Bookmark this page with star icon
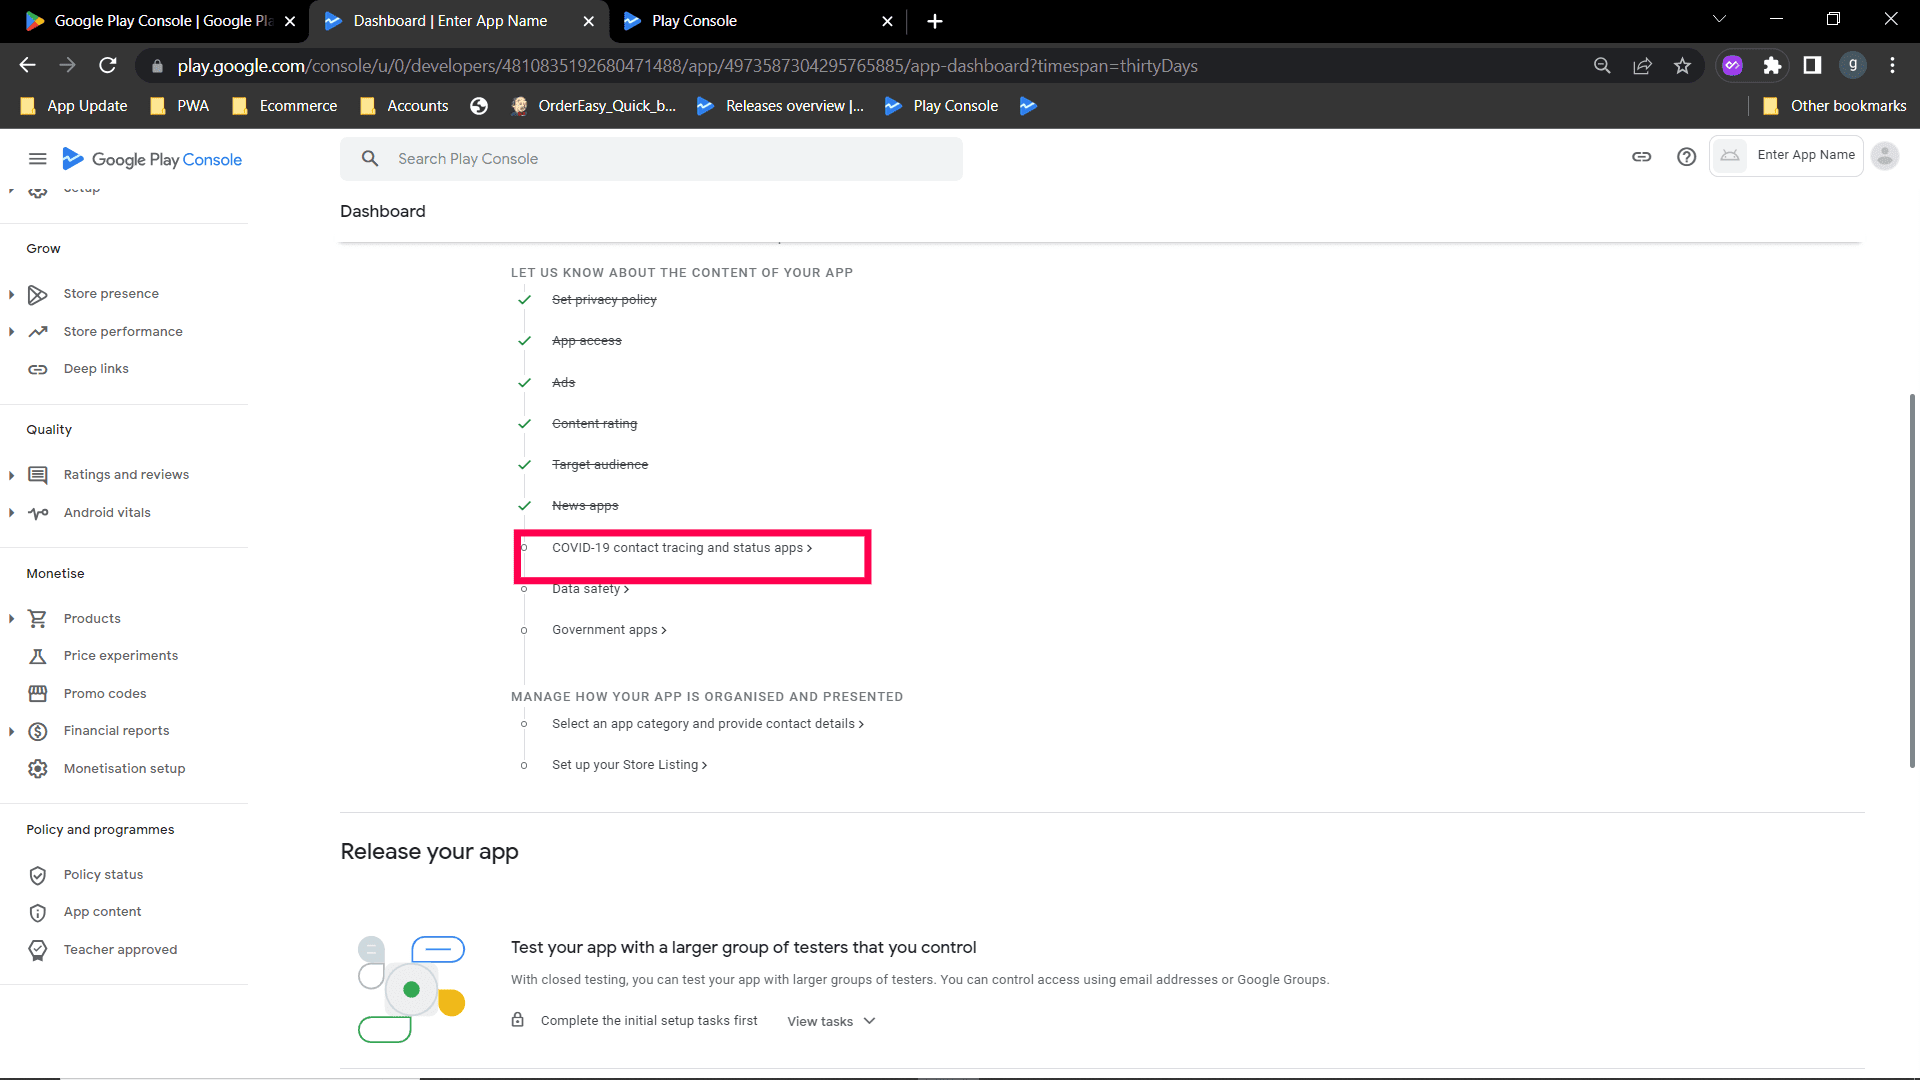The width and height of the screenshot is (1920, 1080). pos(1682,66)
